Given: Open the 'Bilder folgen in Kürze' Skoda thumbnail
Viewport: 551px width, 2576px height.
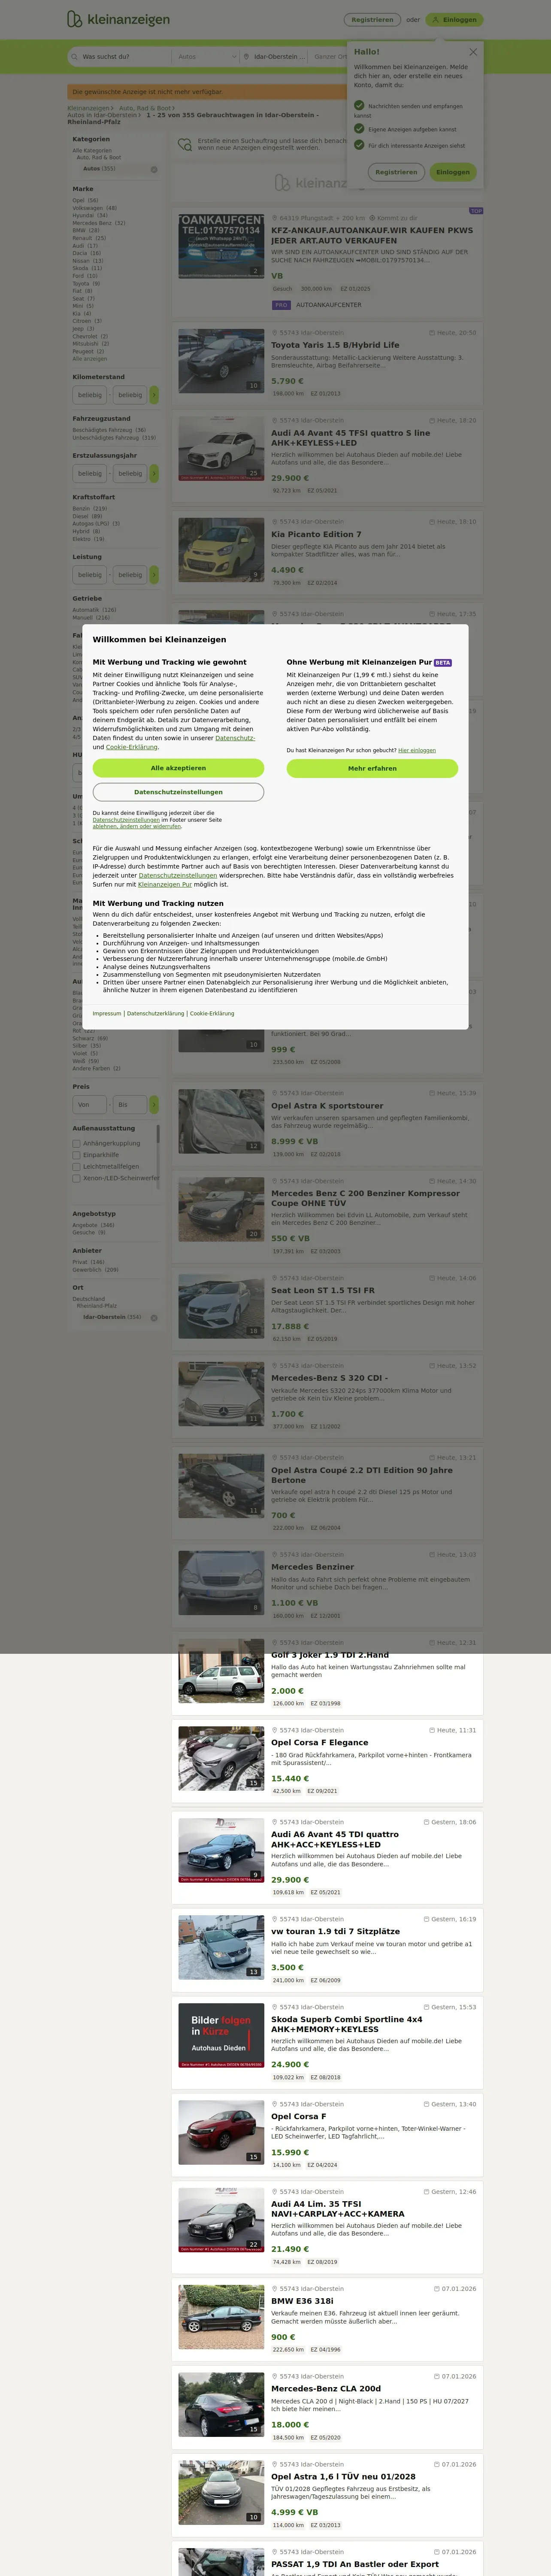Looking at the screenshot, I should (221, 2035).
